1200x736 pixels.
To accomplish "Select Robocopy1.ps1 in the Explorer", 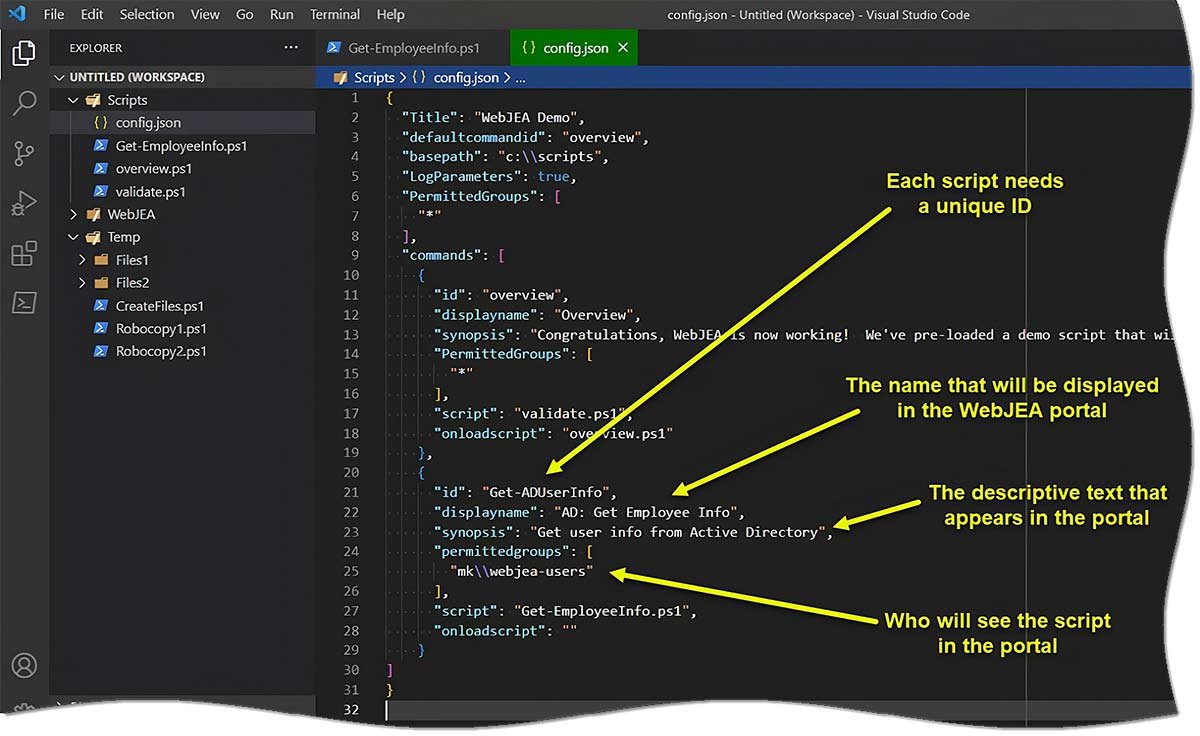I will (160, 328).
